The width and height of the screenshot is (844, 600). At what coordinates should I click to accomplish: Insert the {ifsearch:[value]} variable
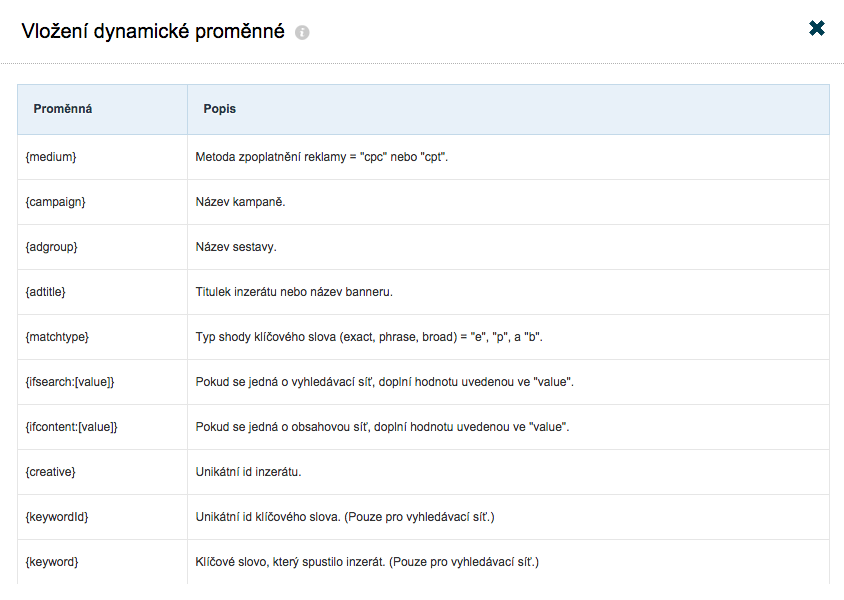(70, 382)
